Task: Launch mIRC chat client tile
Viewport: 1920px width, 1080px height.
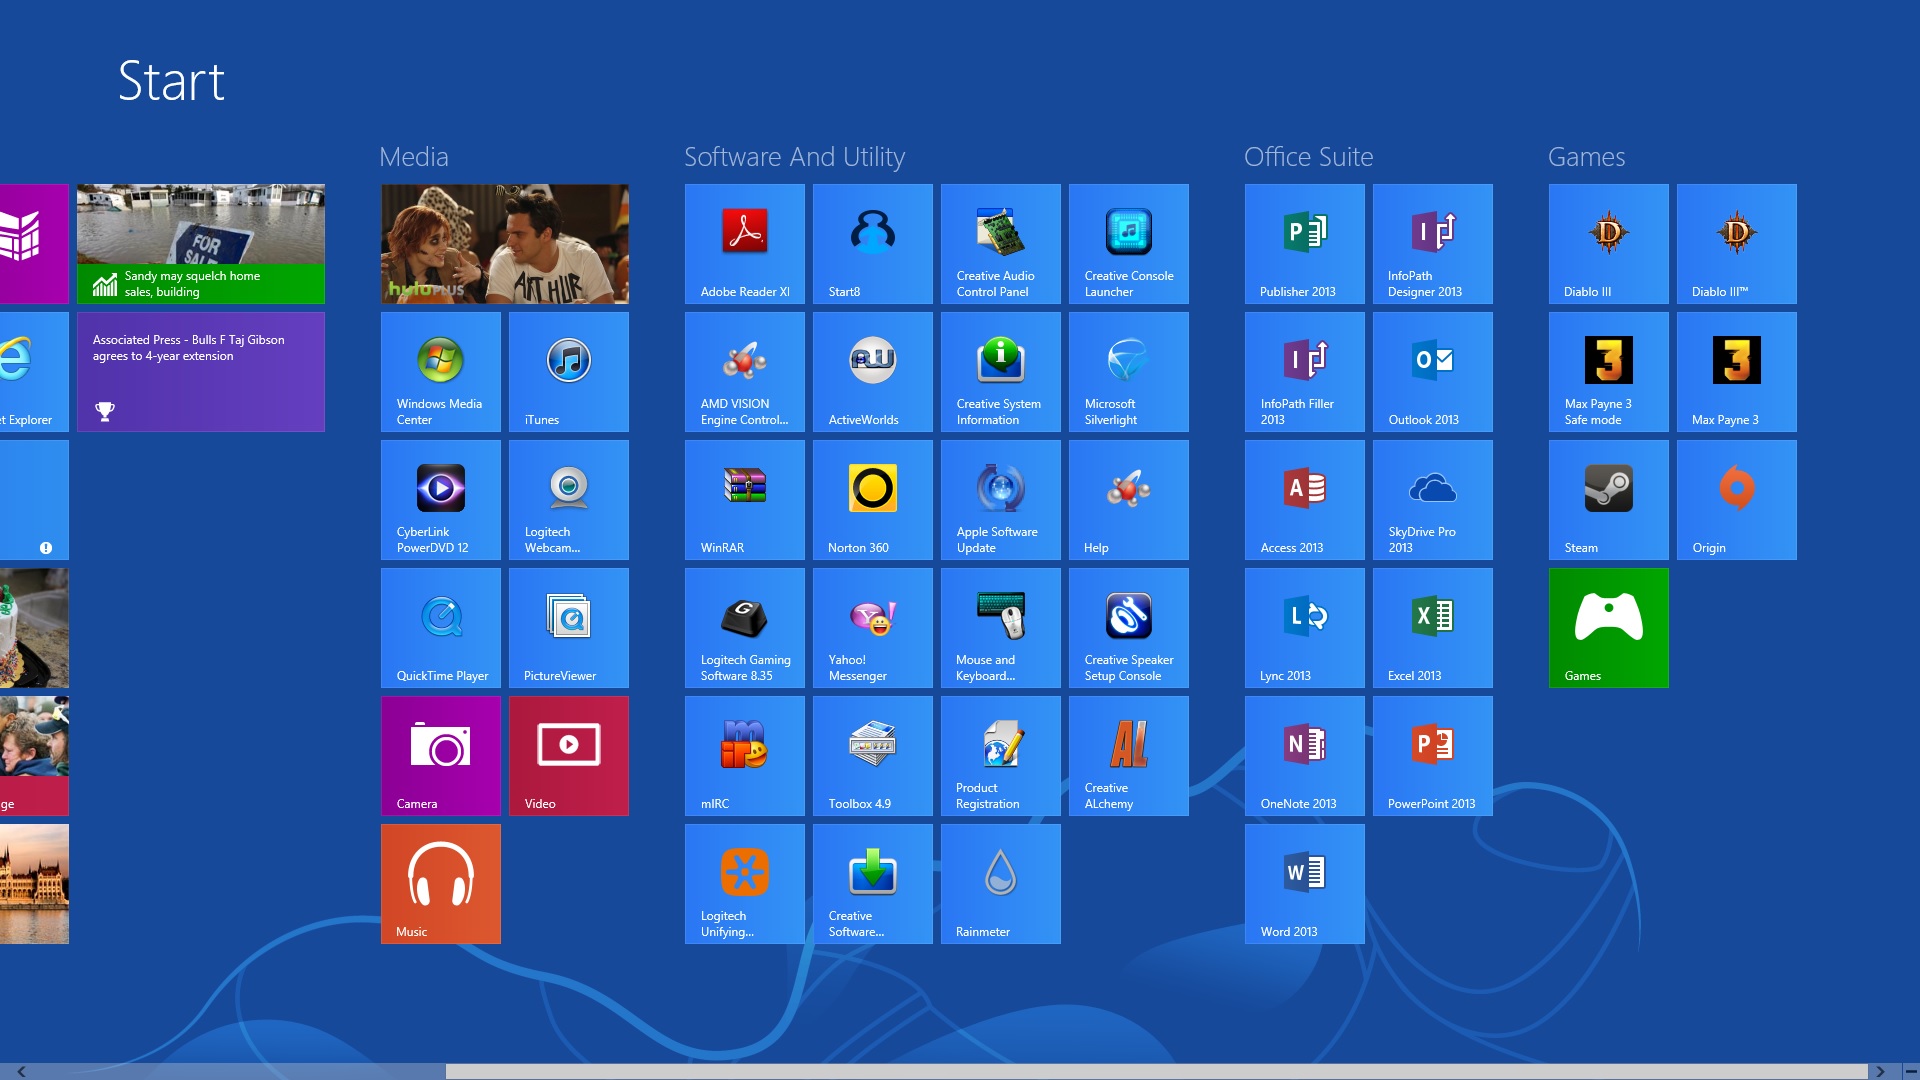Action: 744,755
